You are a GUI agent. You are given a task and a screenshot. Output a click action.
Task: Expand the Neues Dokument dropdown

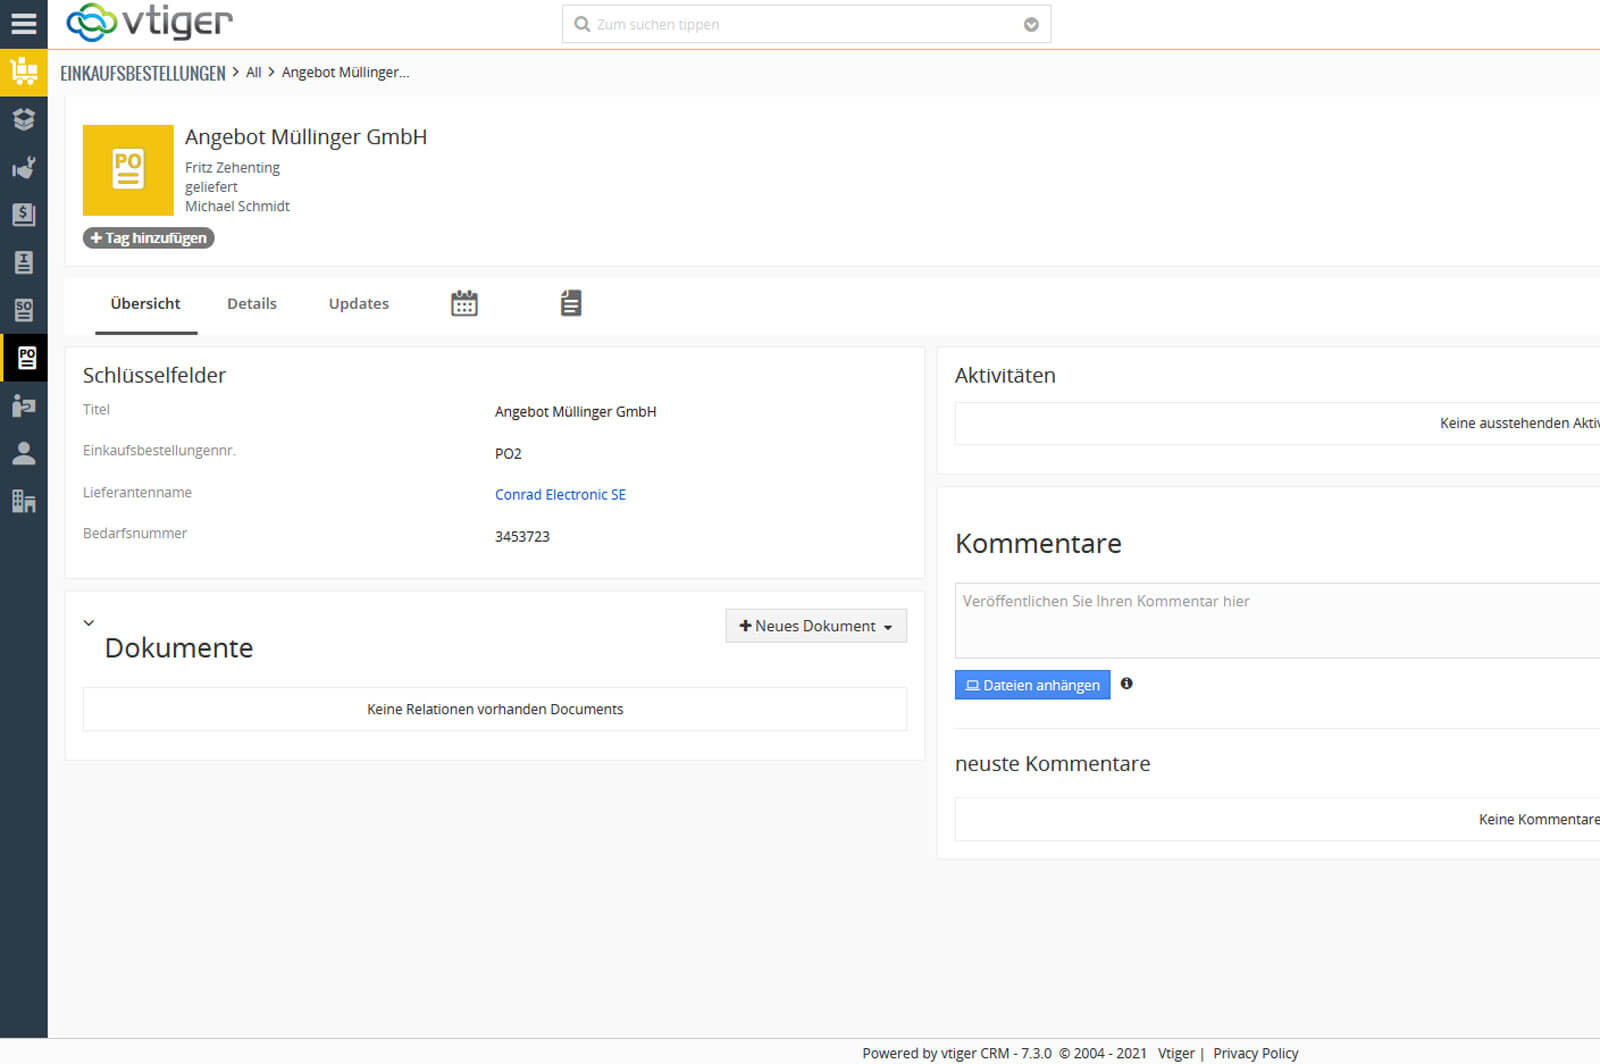click(x=815, y=626)
